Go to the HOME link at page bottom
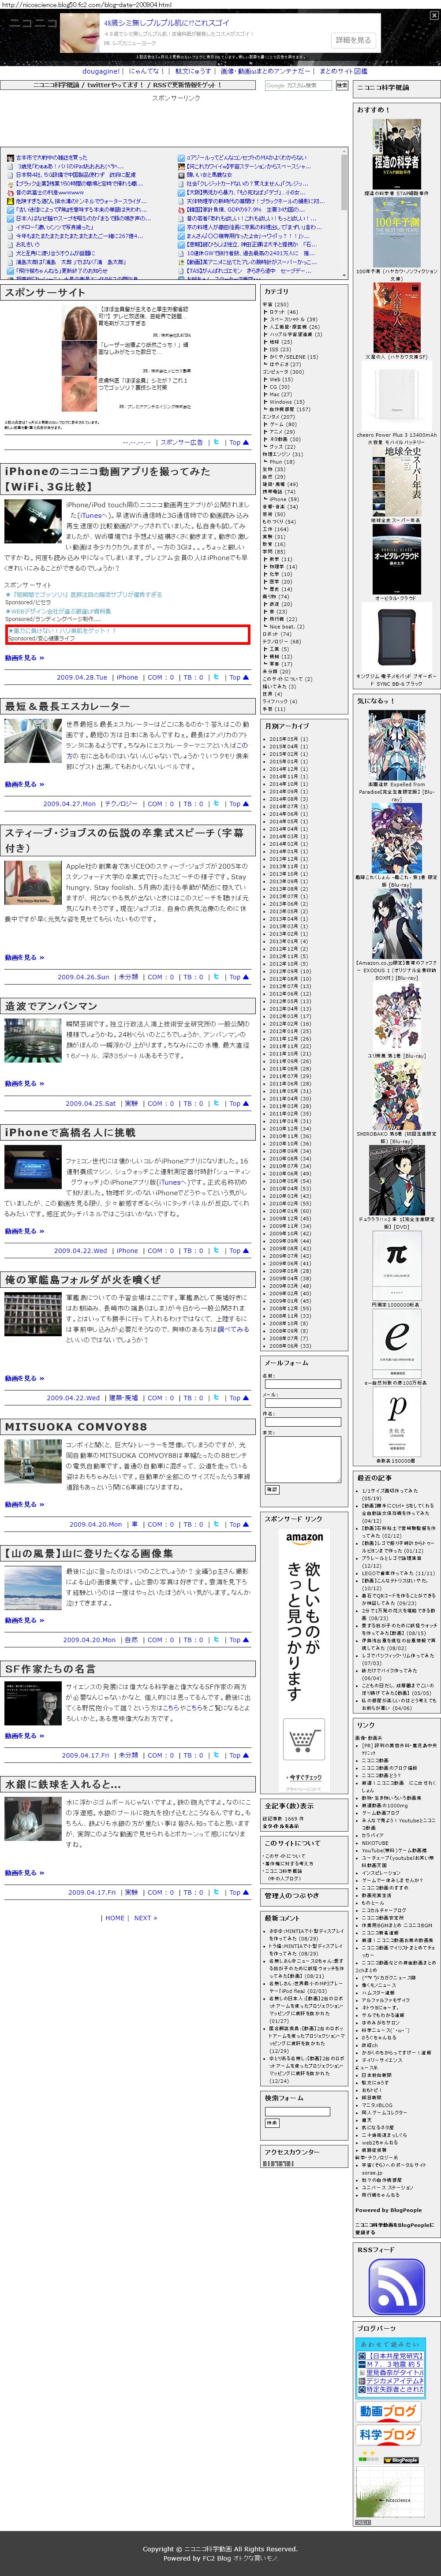The width and height of the screenshot is (441, 2576). 115,1918
